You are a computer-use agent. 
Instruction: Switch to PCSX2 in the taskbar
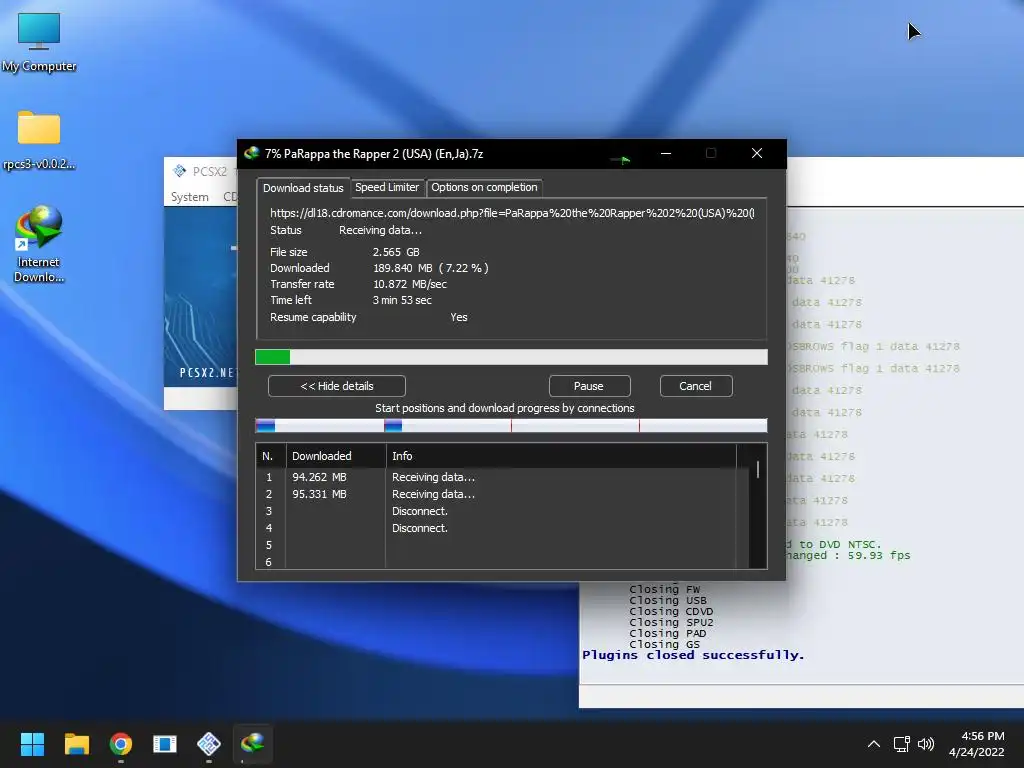[x=209, y=744]
